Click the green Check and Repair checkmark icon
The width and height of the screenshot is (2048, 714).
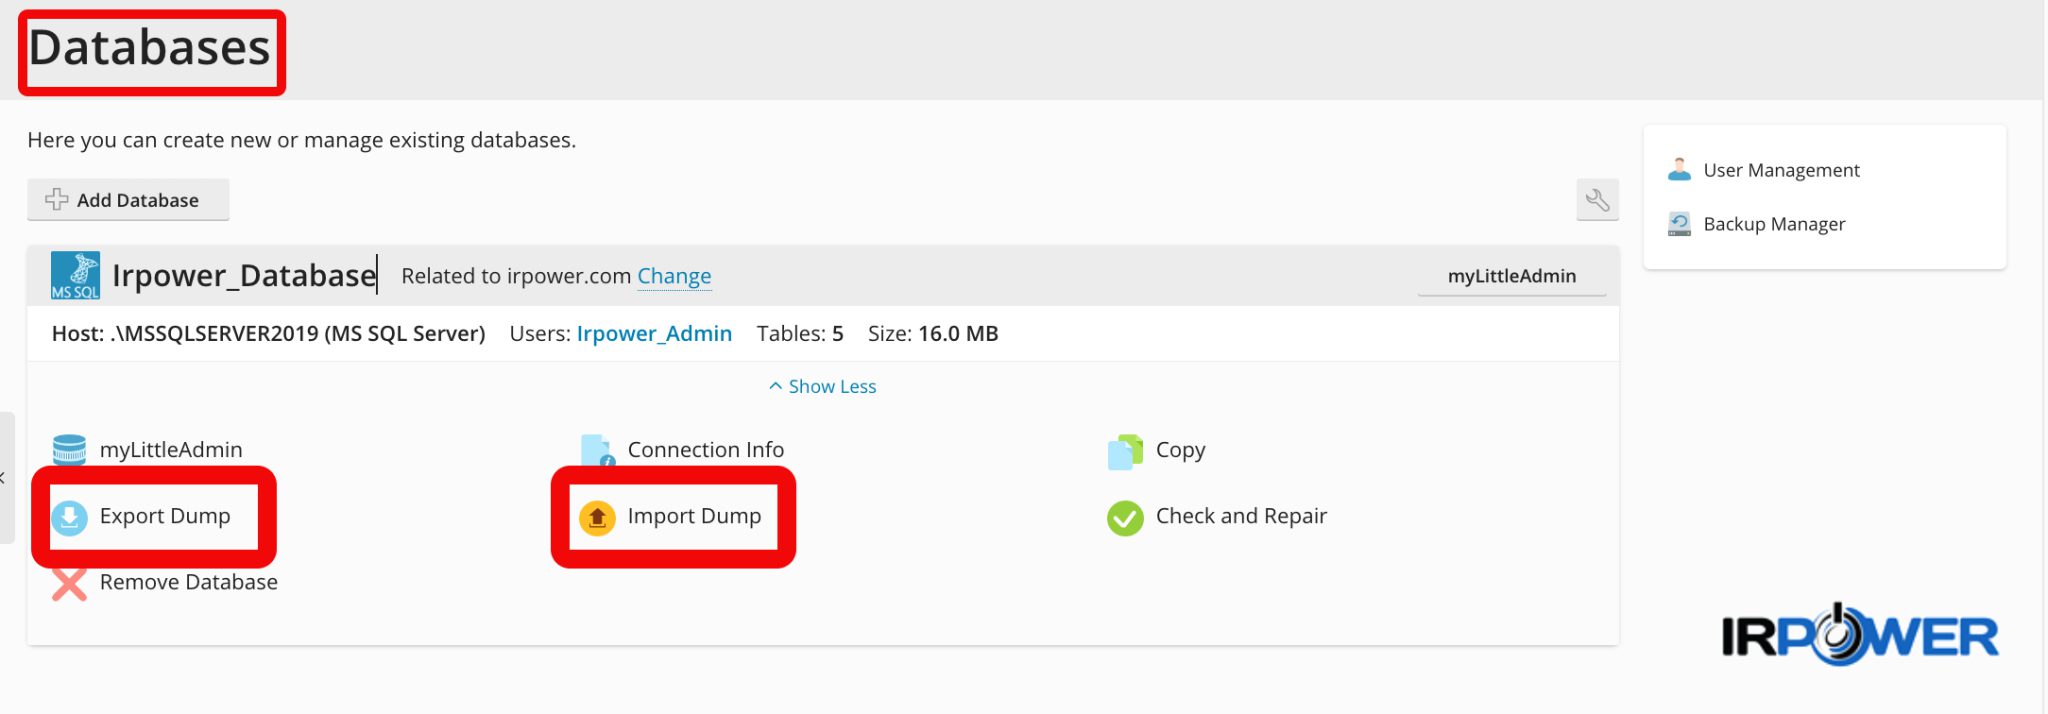click(x=1125, y=517)
